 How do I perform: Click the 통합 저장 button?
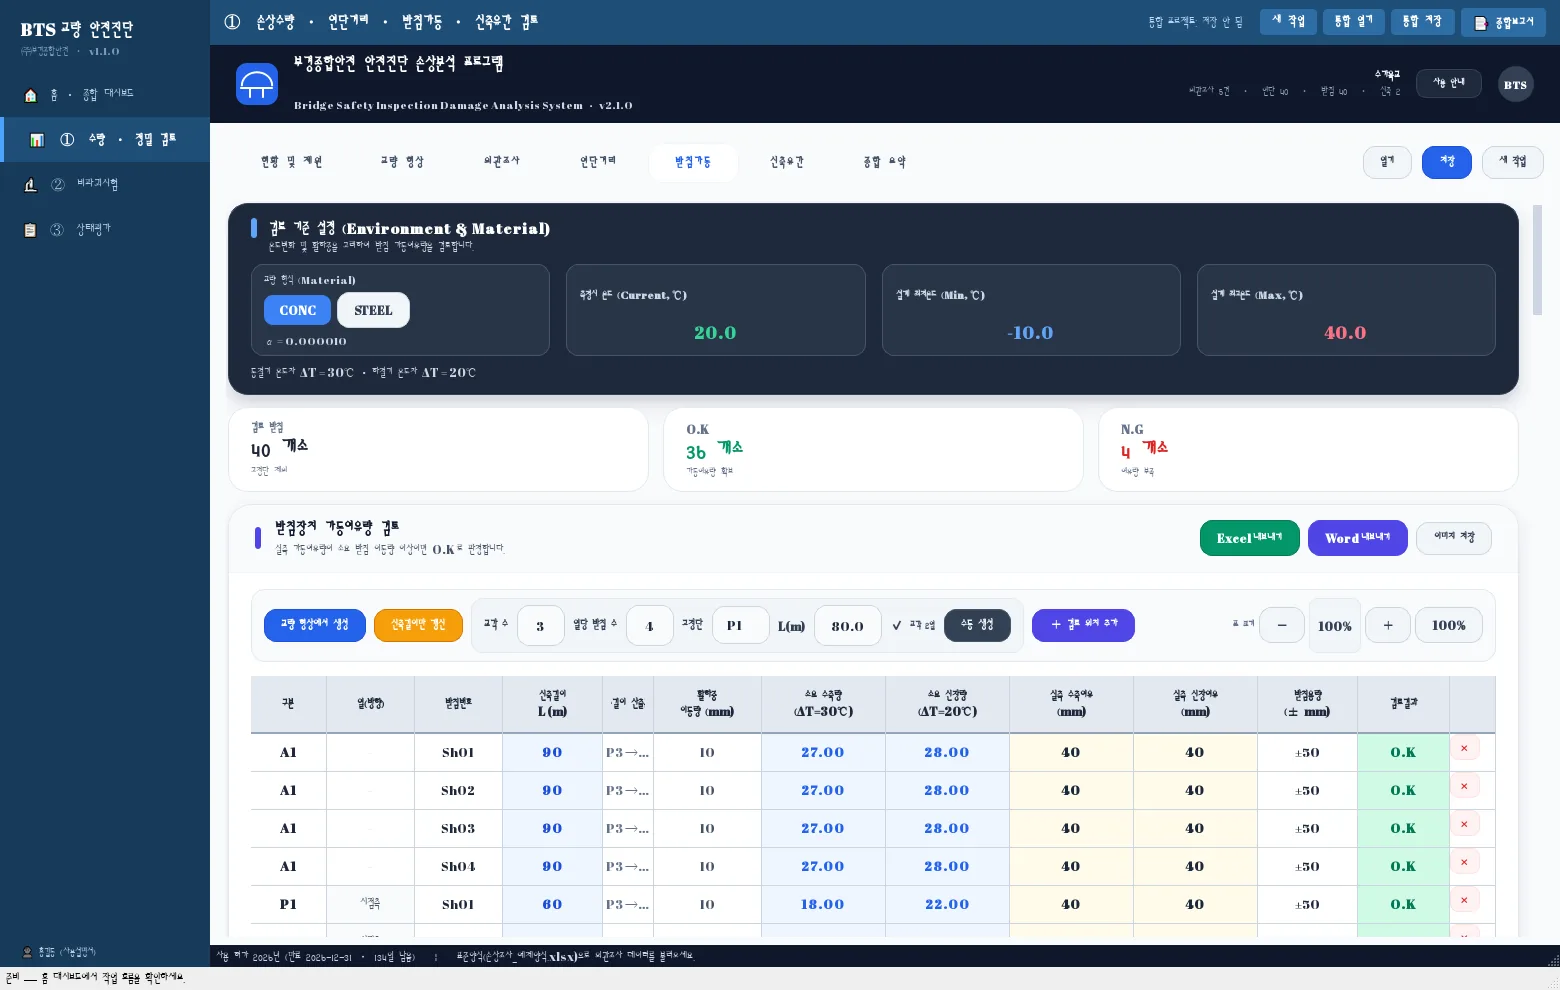coord(1422,22)
